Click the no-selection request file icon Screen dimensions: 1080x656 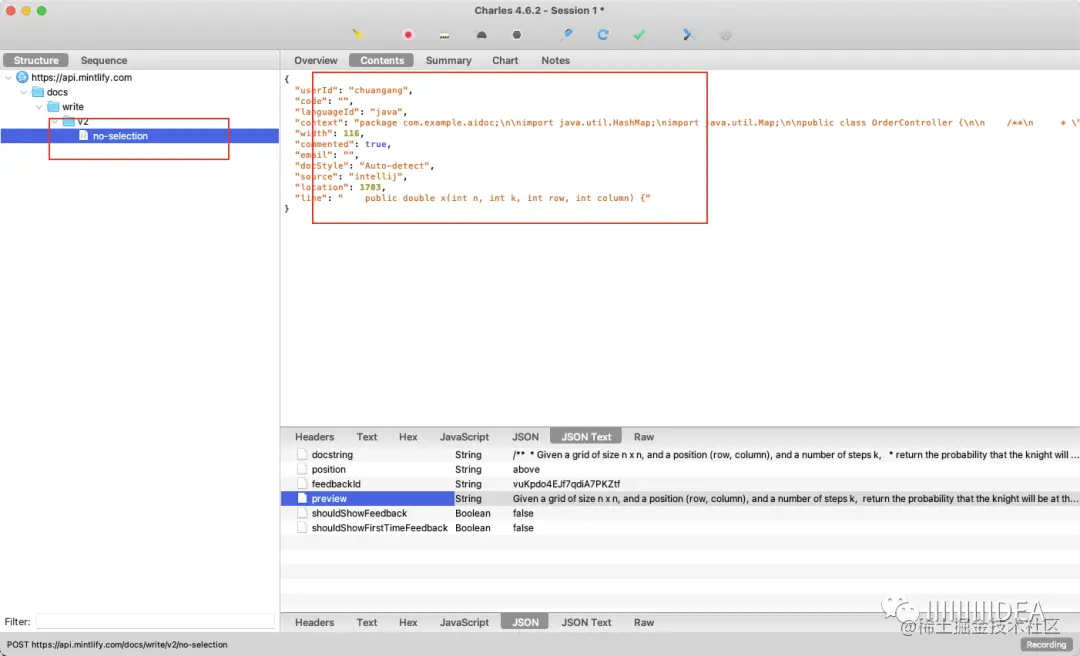click(83, 136)
